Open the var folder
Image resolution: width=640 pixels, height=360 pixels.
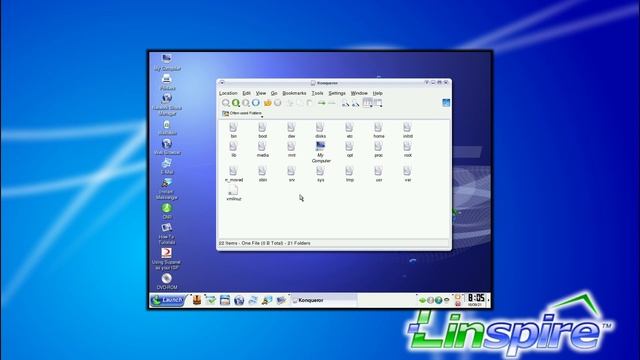[x=407, y=174]
